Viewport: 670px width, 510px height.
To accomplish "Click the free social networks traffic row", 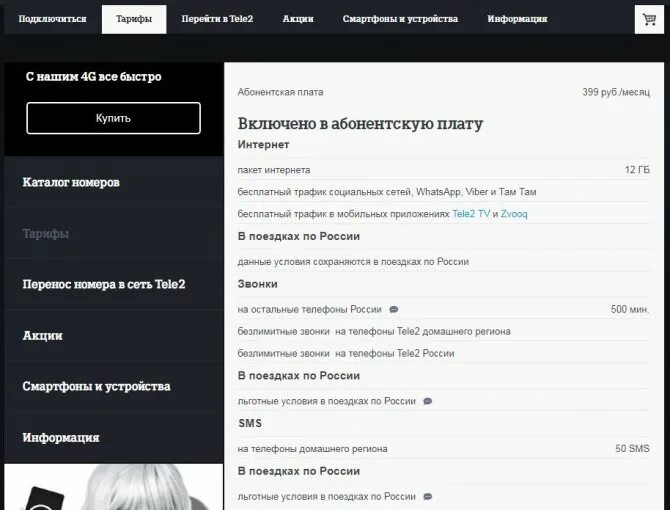I will click(387, 192).
